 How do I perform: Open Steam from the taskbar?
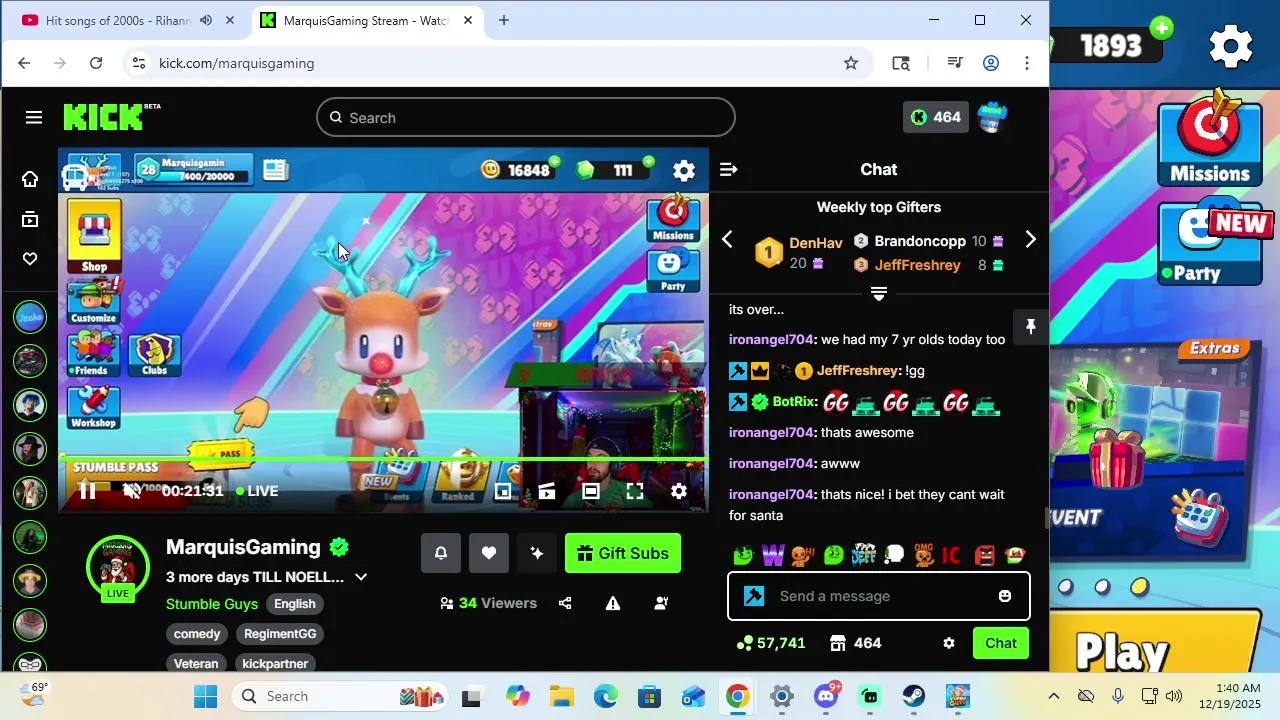point(914,696)
